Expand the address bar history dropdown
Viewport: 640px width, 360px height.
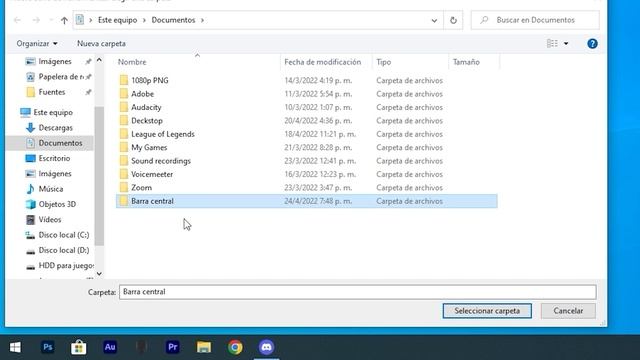(434, 20)
